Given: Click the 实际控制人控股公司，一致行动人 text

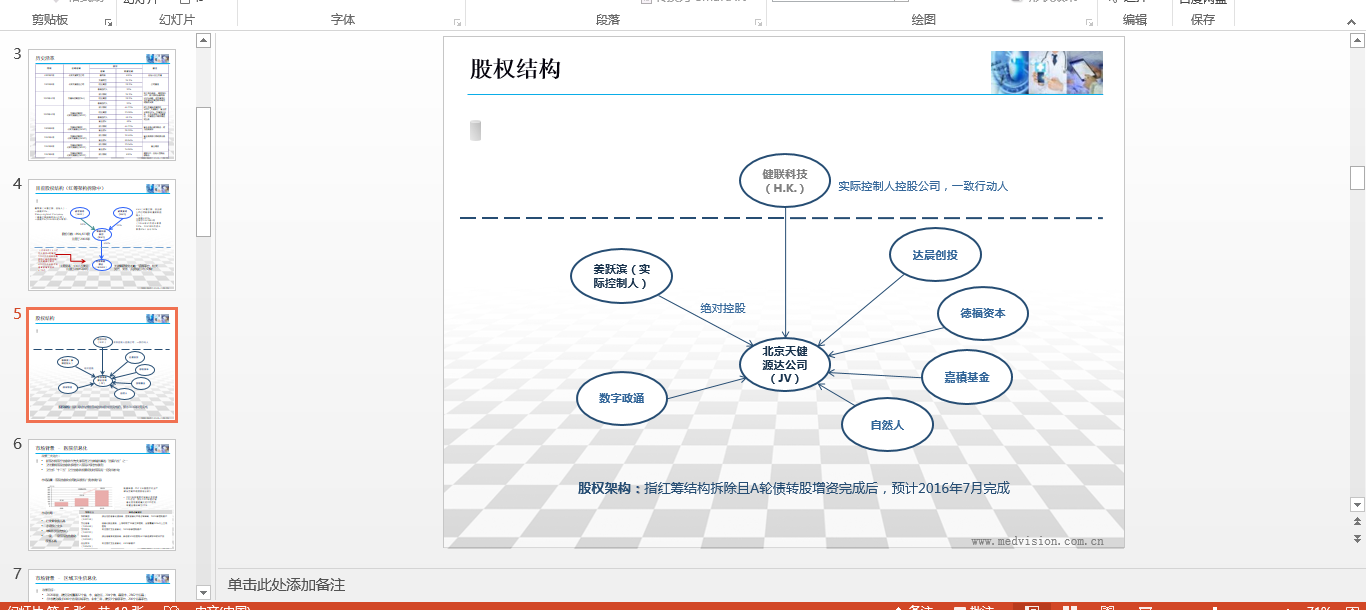Looking at the screenshot, I should (923, 186).
